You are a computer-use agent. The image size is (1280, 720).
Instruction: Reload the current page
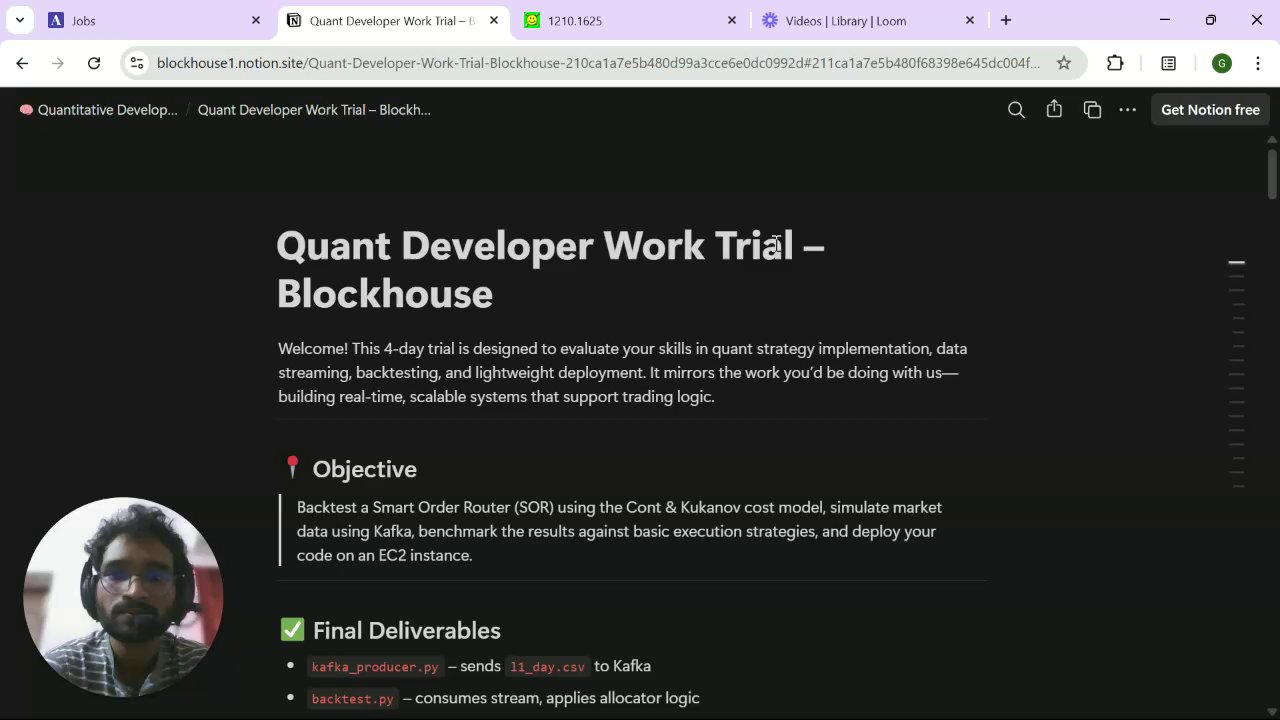pyautogui.click(x=94, y=63)
